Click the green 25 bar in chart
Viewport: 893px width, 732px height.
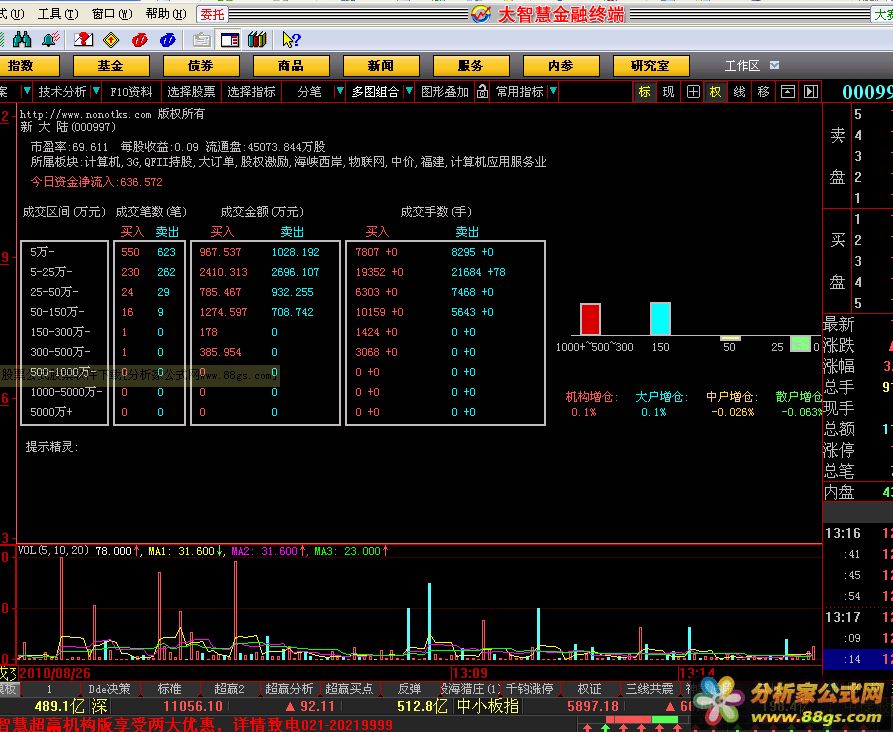pyautogui.click(x=800, y=343)
